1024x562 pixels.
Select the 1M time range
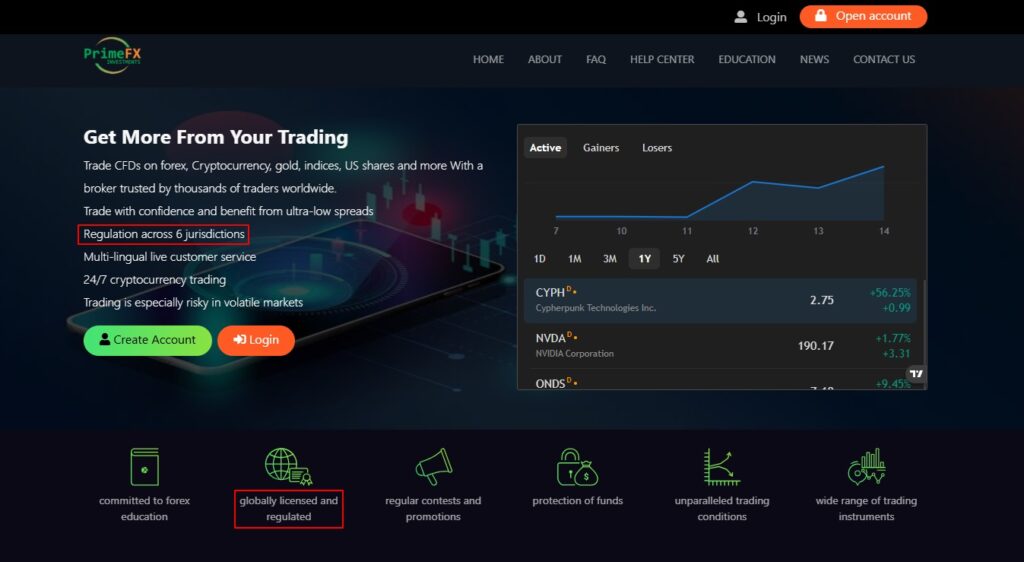575,258
